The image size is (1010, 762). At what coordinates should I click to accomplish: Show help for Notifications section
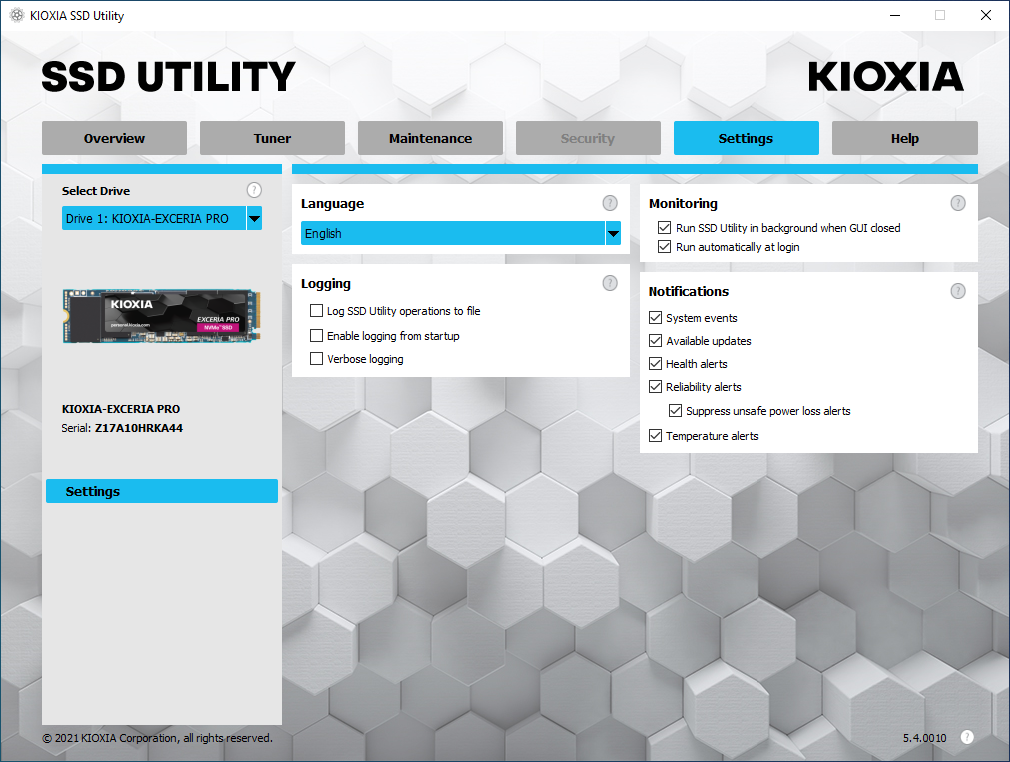(958, 291)
